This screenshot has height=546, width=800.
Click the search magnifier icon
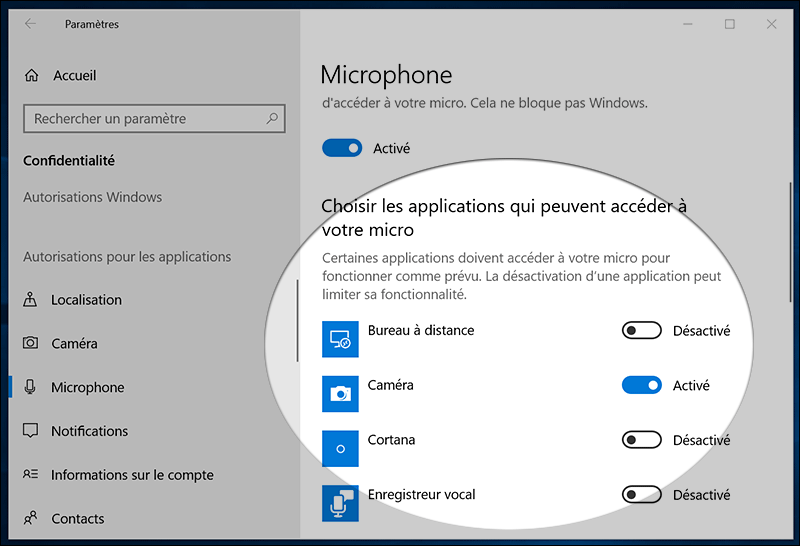(272, 118)
